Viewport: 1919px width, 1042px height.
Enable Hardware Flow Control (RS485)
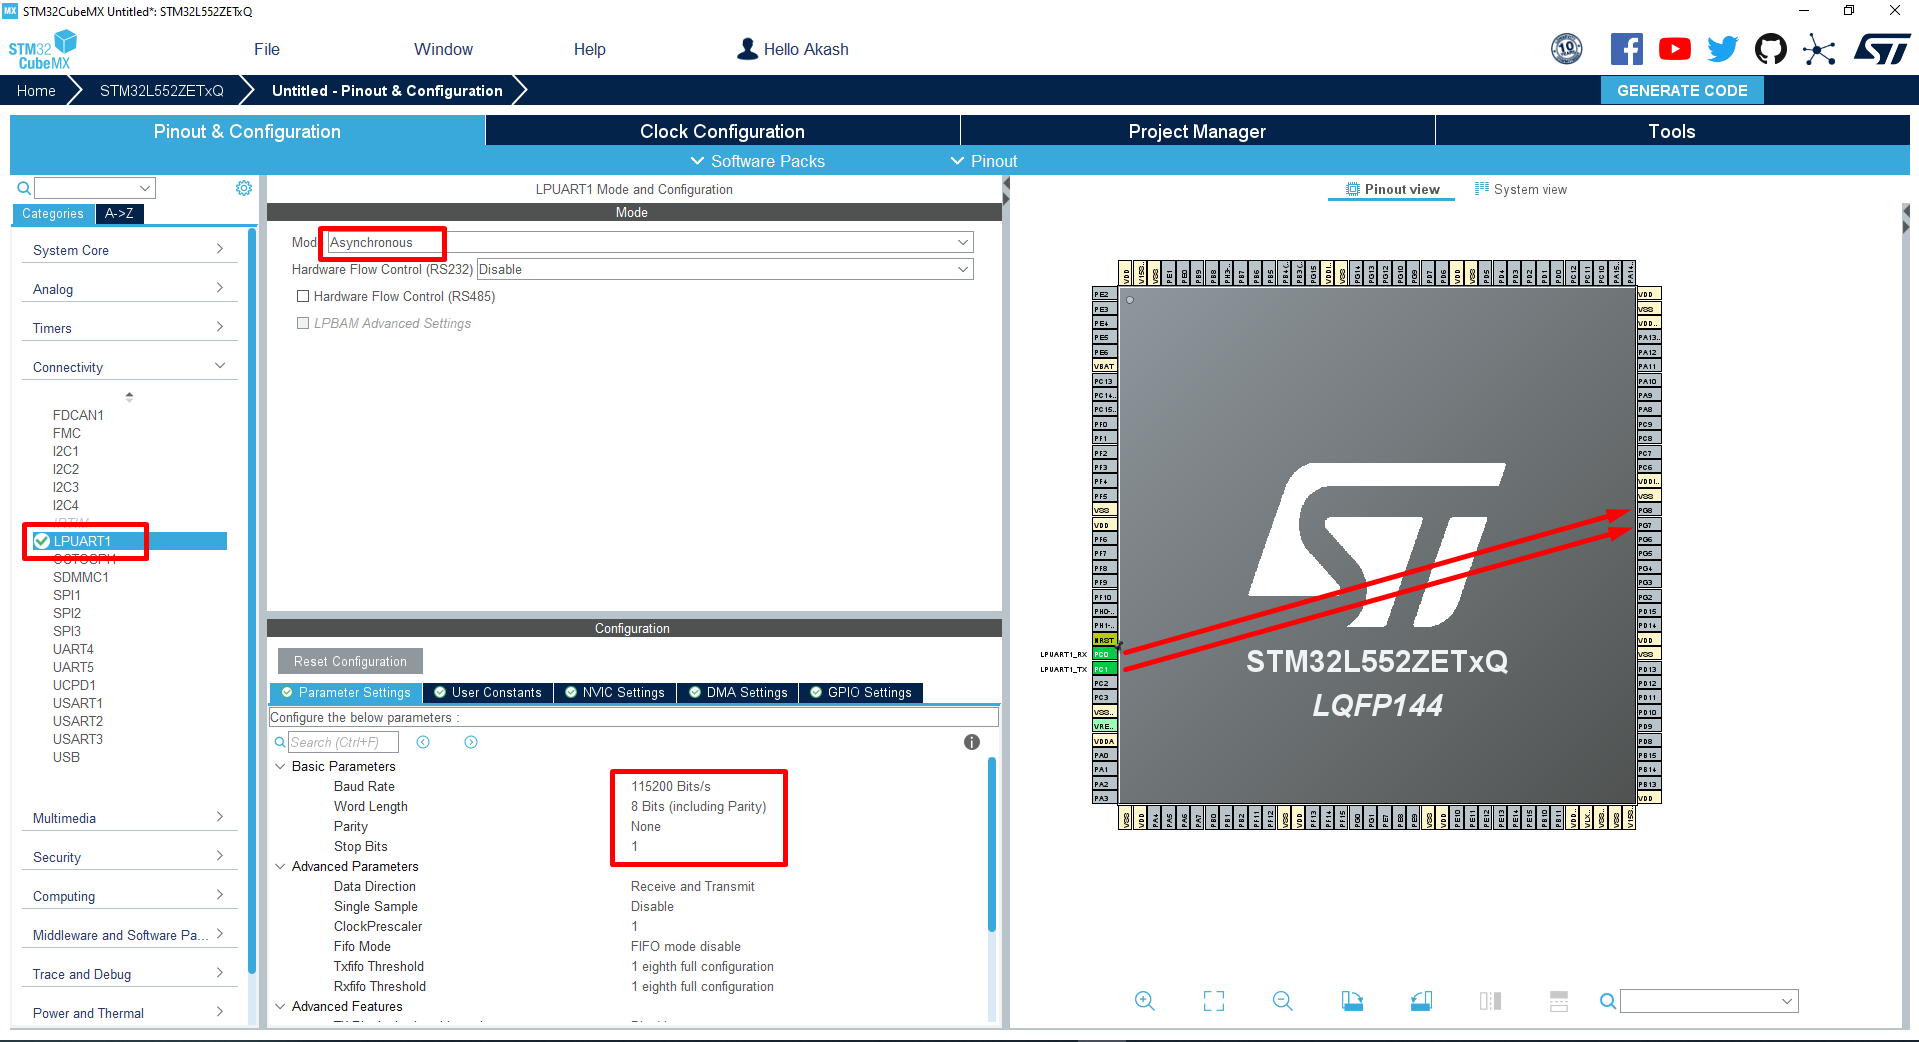[303, 296]
